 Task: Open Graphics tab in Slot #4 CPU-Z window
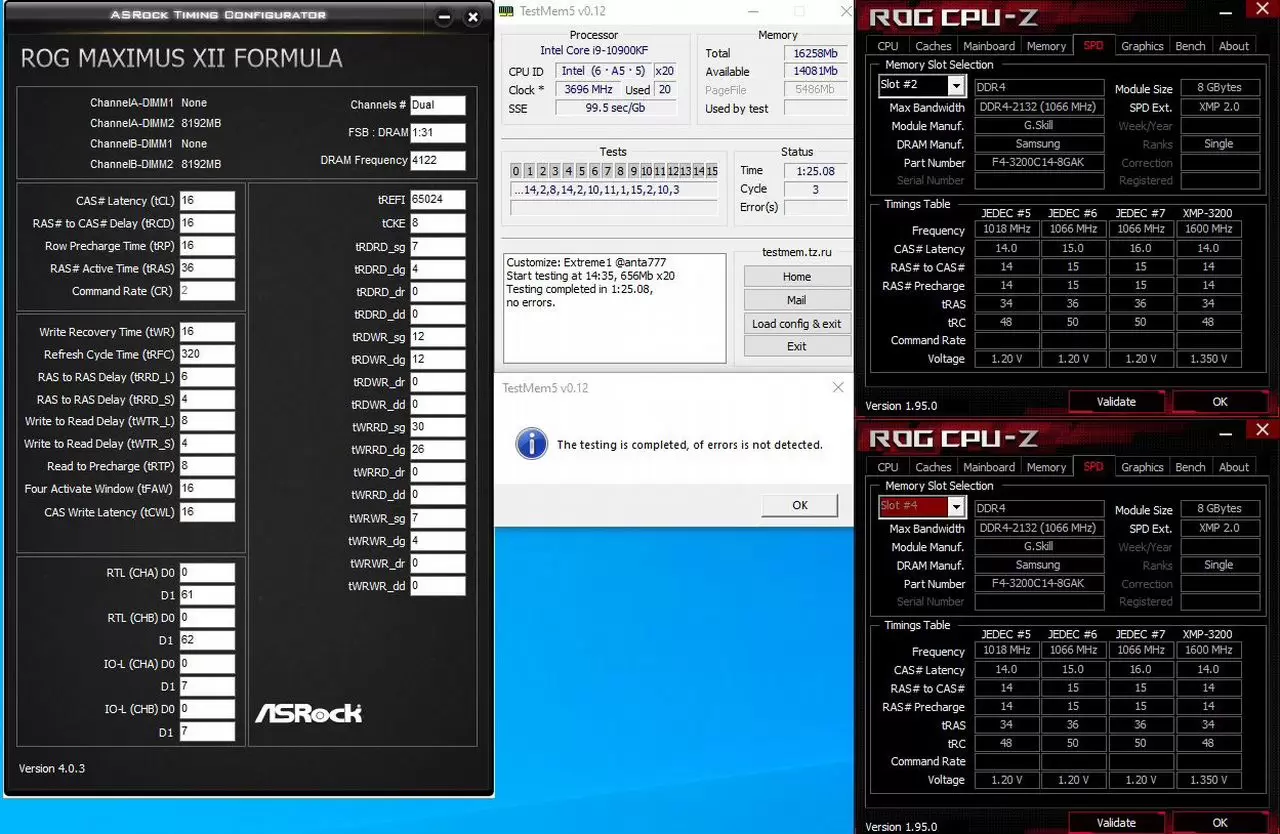[x=1142, y=467]
